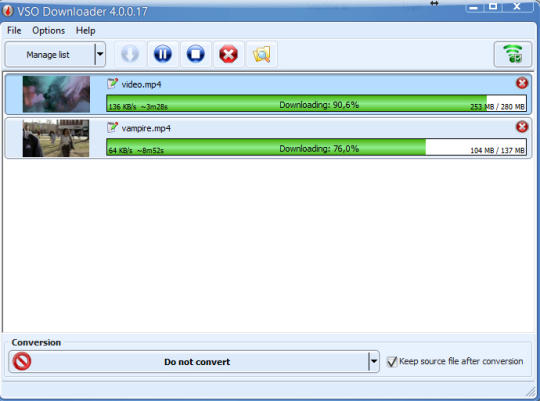The height and width of the screenshot is (401, 540).
Task: Click the green Wi-Fi detection icon
Action: click(x=513, y=54)
